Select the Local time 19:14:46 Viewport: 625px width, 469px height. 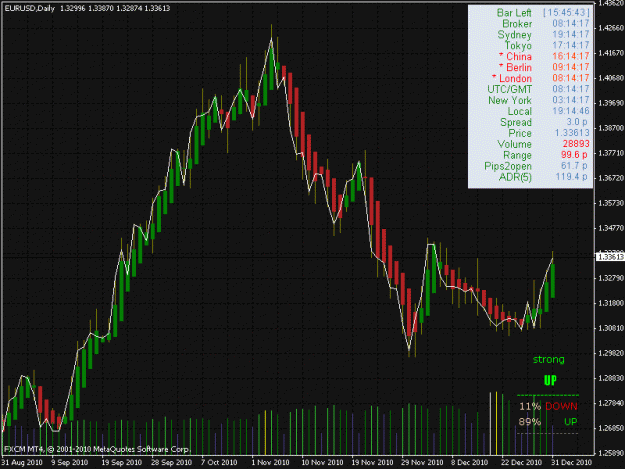pyautogui.click(x=570, y=111)
